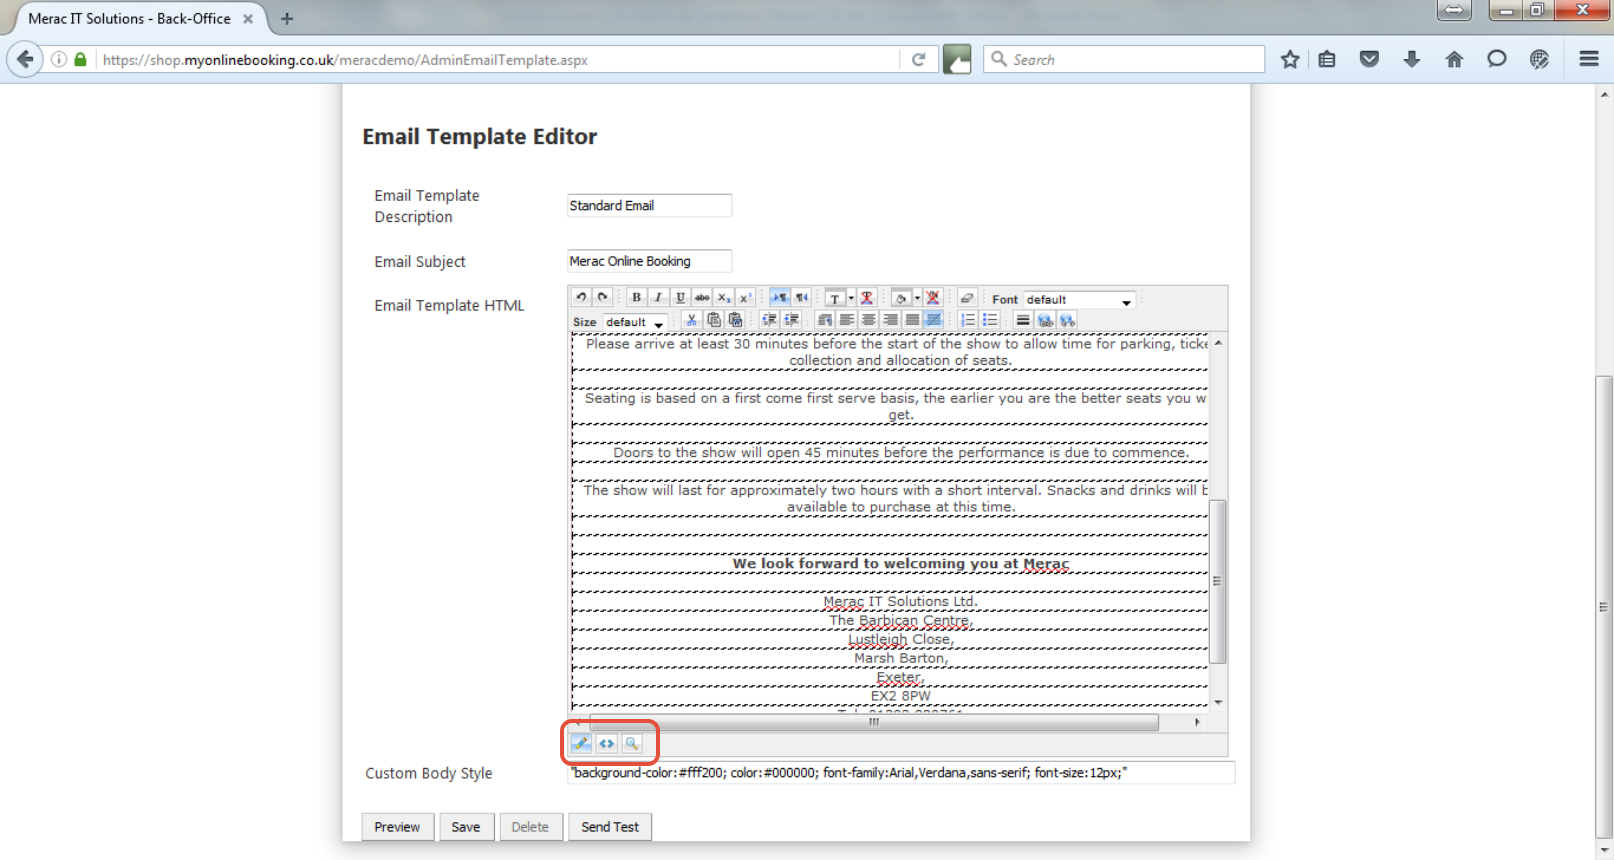
Task: Toggle italic formatting
Action: pyautogui.click(x=658, y=298)
